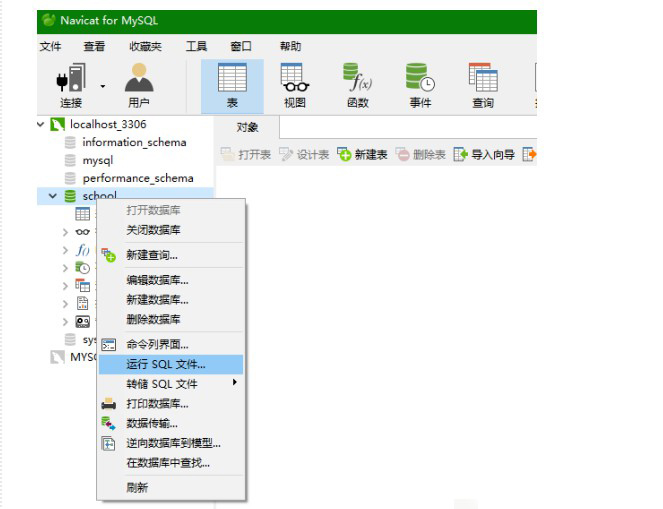Collapse the school database node
The width and height of the screenshot is (663, 509).
click(x=53, y=196)
